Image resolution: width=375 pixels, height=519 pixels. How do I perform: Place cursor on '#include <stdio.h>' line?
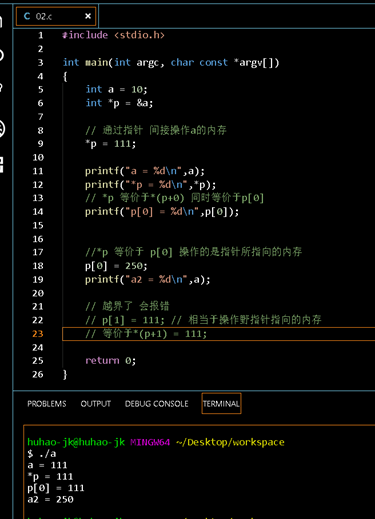pyautogui.click(x=113, y=35)
